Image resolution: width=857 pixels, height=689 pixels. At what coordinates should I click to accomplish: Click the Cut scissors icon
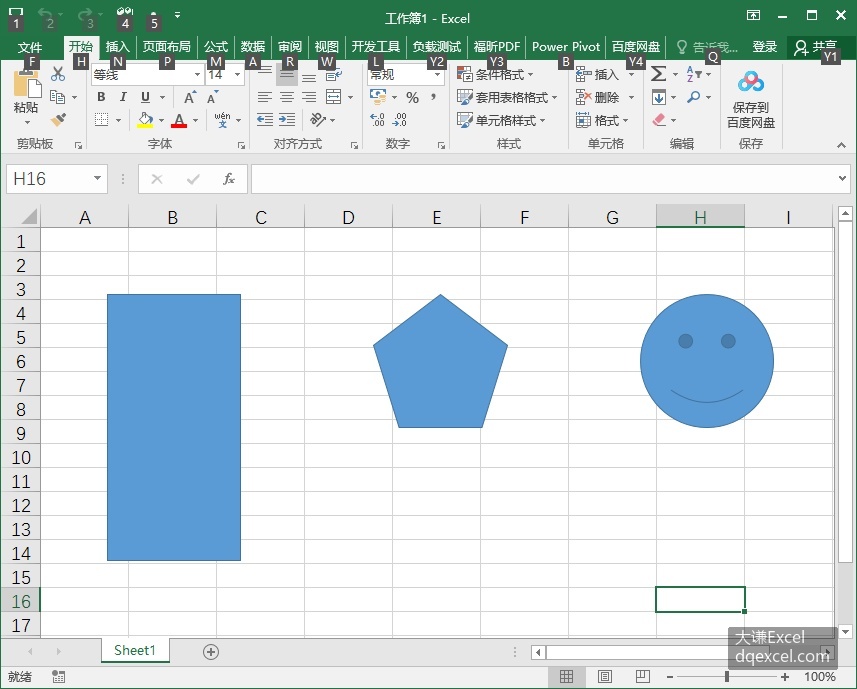point(57,74)
